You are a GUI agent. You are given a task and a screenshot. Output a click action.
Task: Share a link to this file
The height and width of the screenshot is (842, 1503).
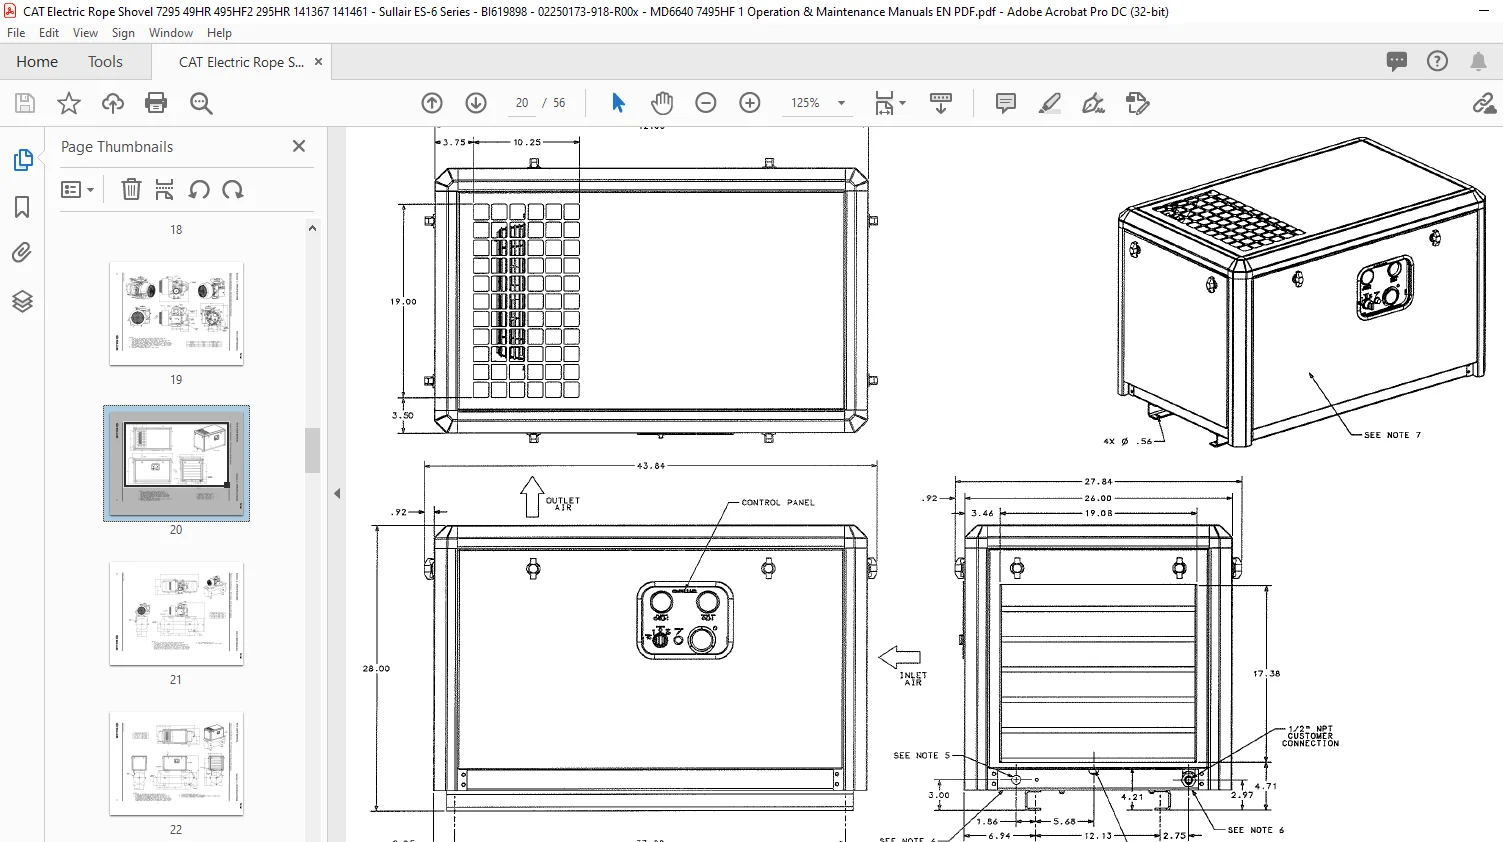coord(1484,103)
